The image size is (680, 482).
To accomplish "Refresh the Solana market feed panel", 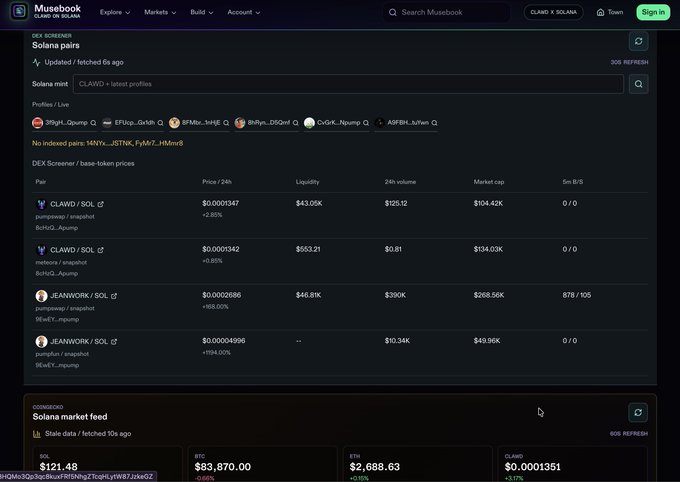I will coord(638,413).
